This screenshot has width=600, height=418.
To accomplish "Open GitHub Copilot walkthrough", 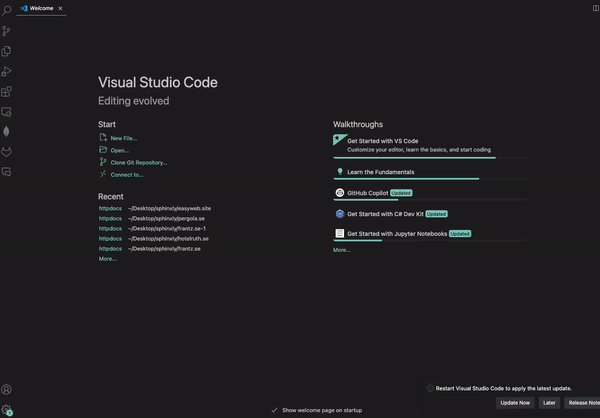I will coord(430,193).
